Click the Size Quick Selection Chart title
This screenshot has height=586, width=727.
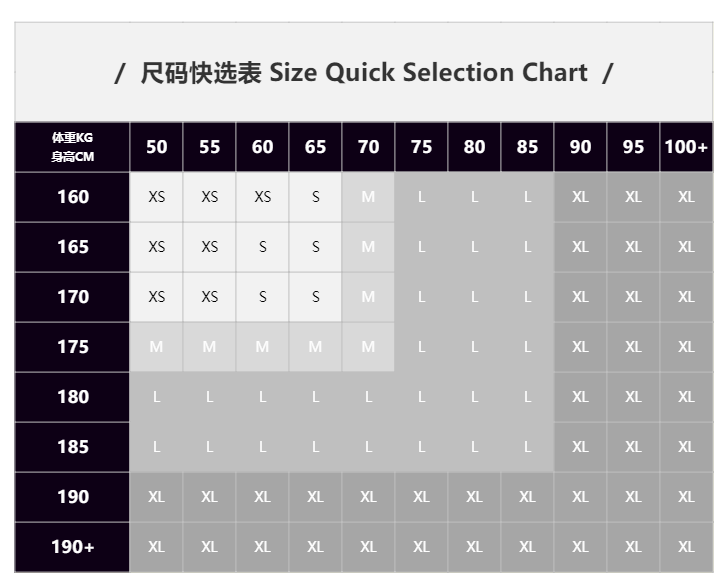[x=364, y=73]
